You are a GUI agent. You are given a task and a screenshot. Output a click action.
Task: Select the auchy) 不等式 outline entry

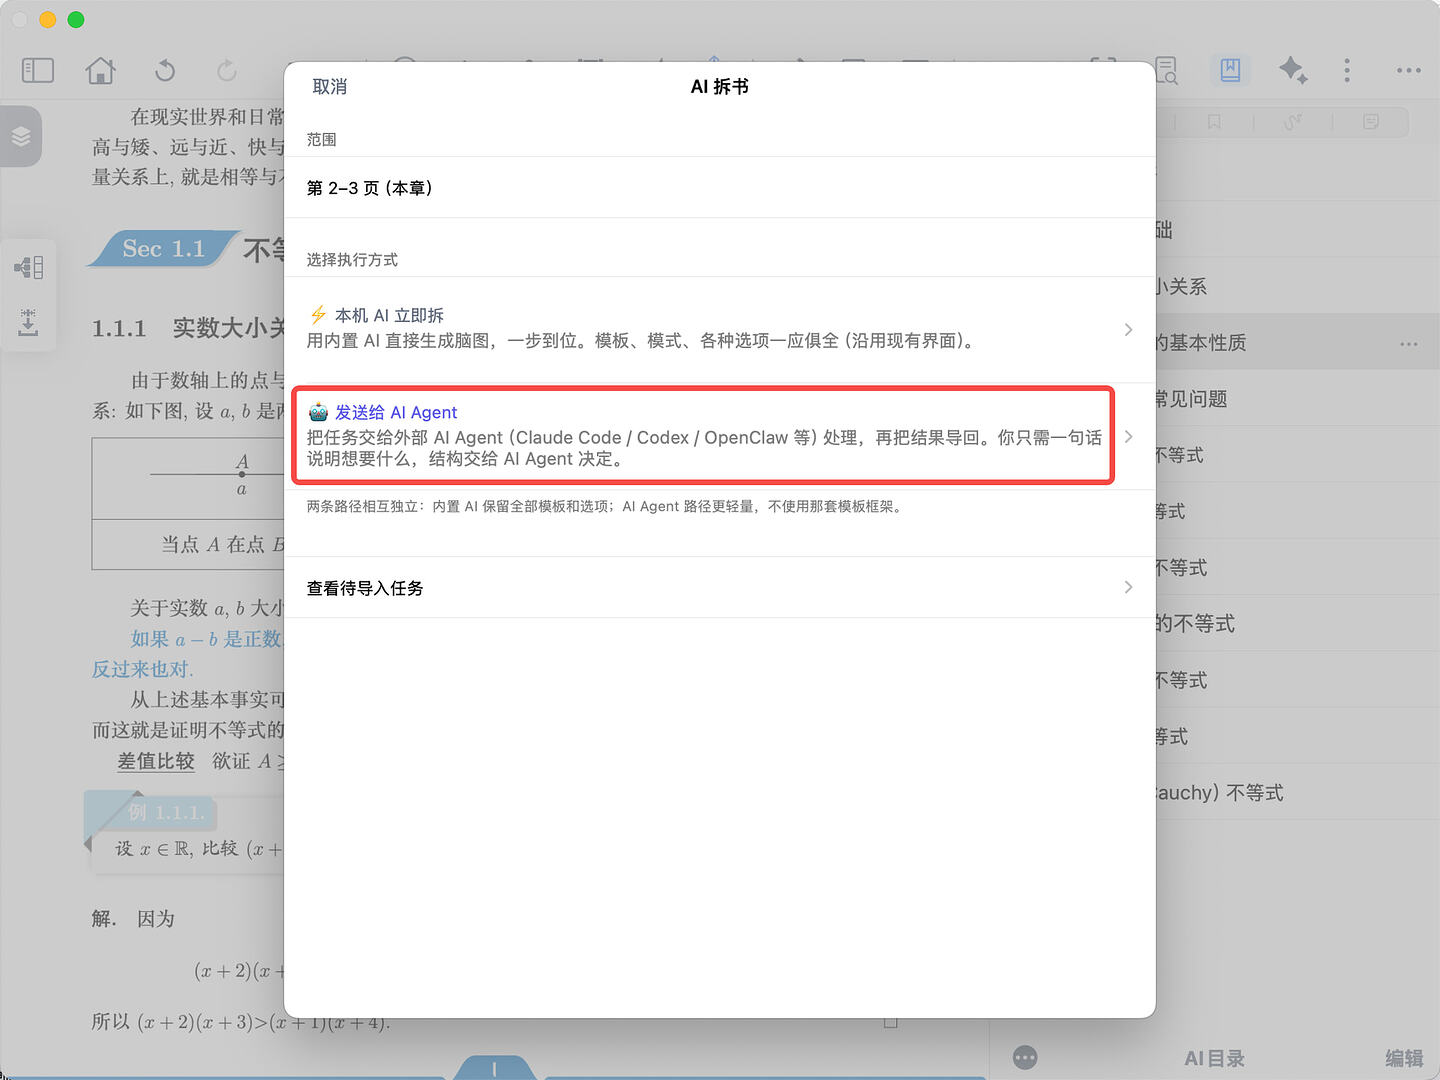click(x=1298, y=793)
